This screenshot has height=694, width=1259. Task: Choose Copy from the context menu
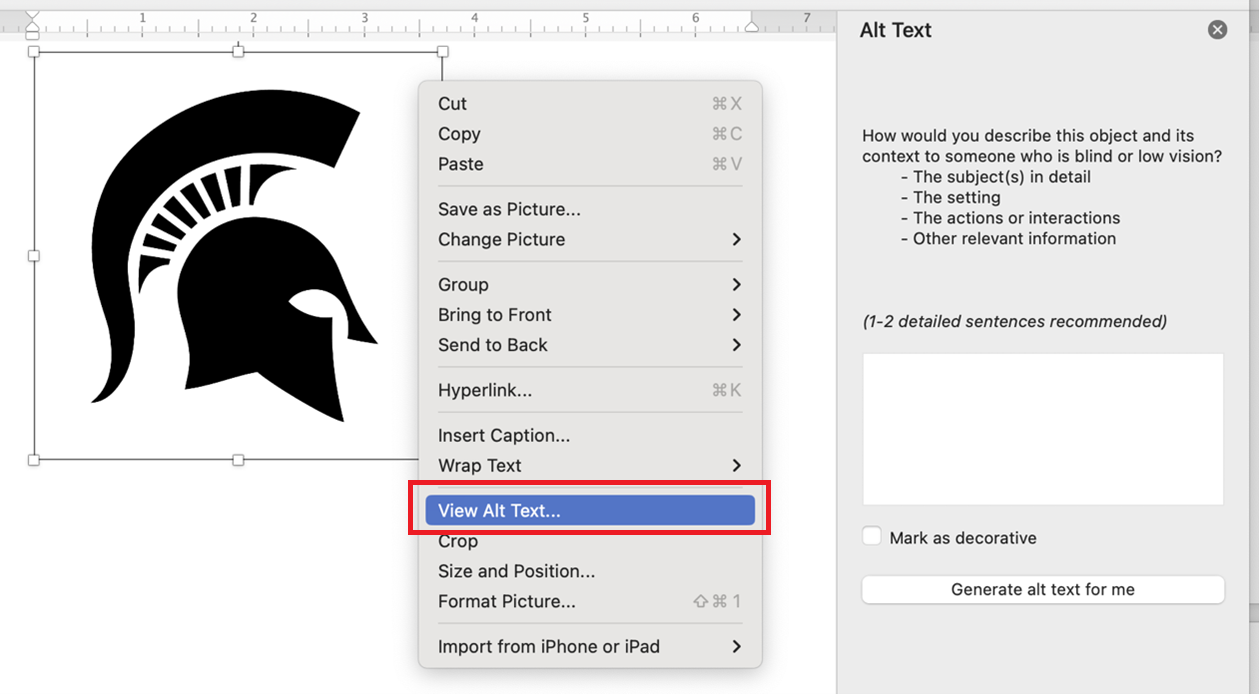(459, 134)
